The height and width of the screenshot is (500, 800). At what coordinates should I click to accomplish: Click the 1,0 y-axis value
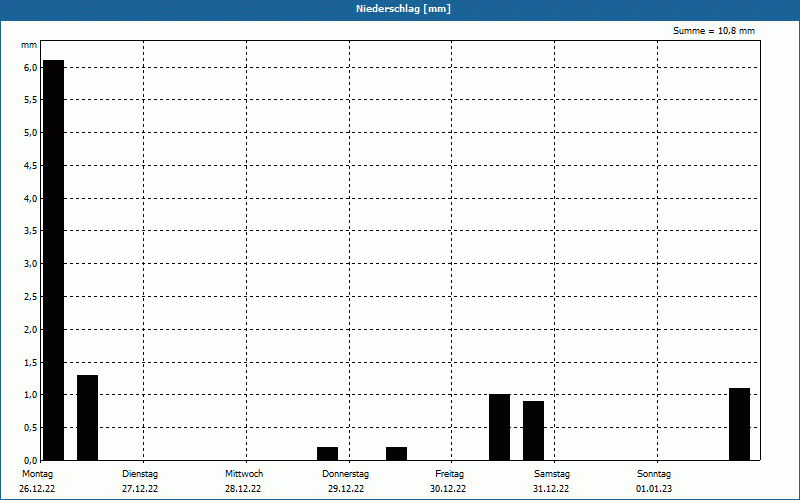pyautogui.click(x=31, y=395)
